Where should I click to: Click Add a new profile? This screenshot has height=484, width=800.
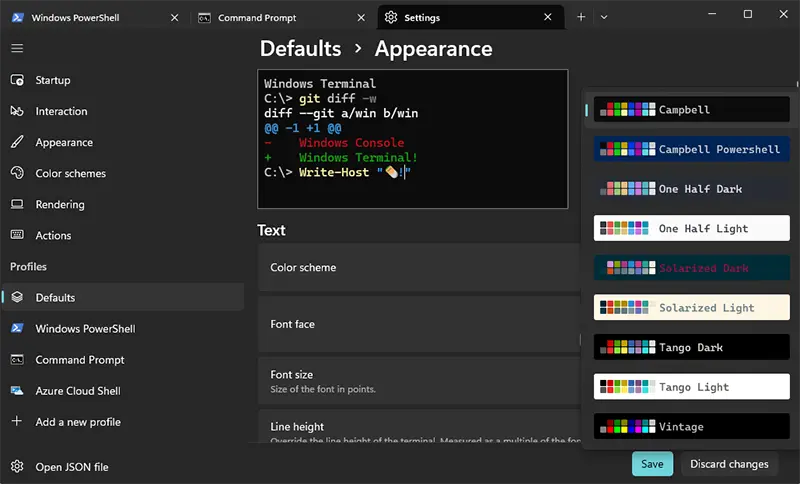coord(122,422)
